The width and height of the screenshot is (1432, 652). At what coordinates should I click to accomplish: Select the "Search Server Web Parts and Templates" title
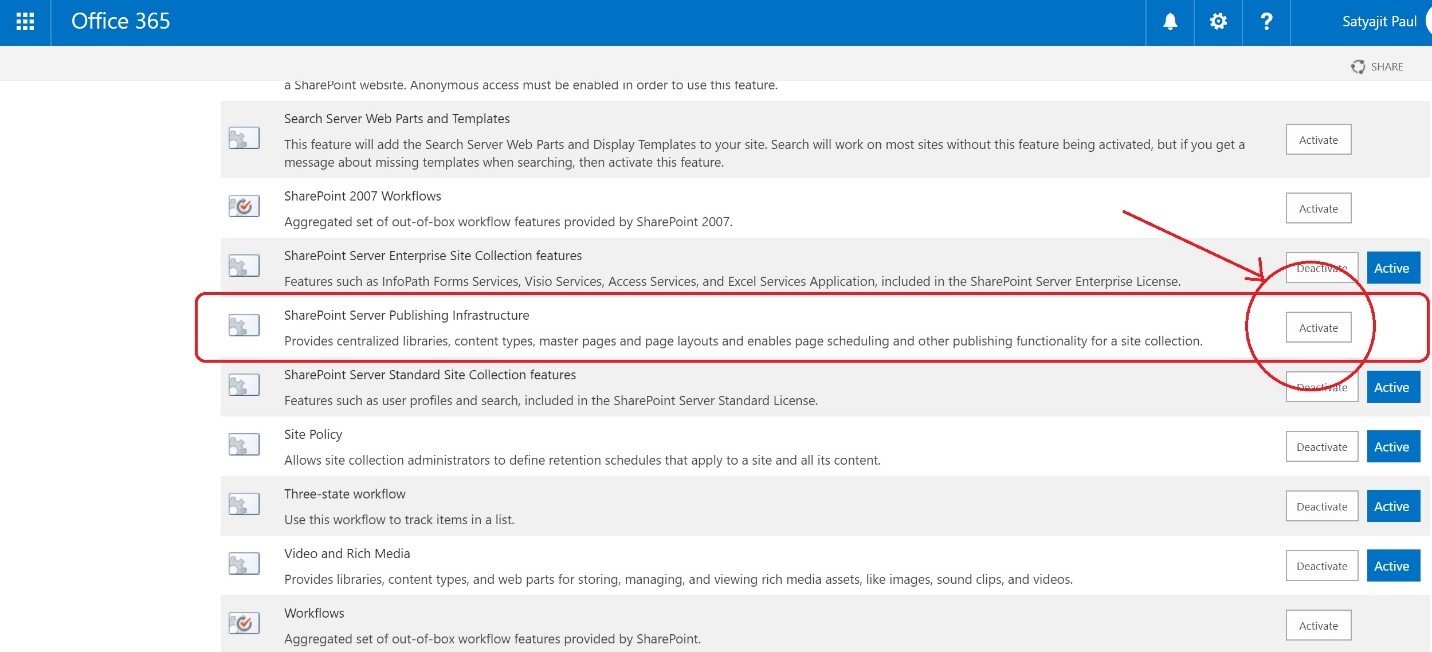click(x=397, y=118)
